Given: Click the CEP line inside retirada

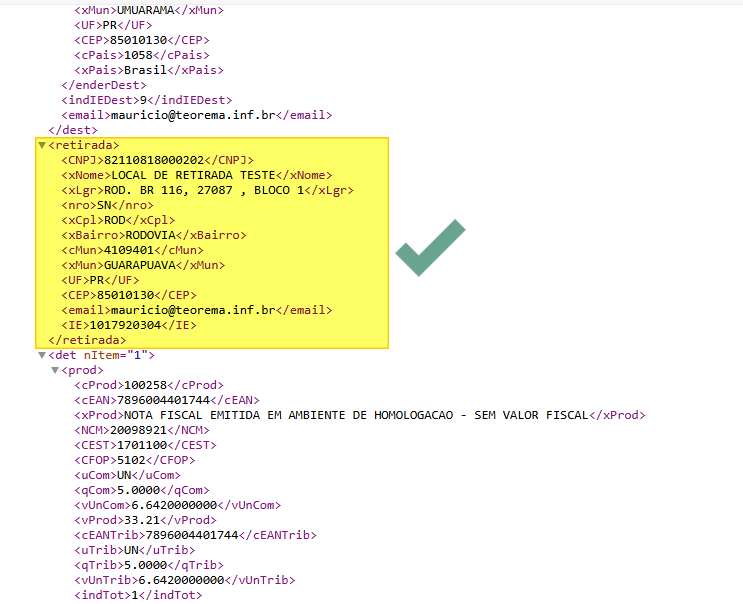Looking at the screenshot, I should click(129, 295).
